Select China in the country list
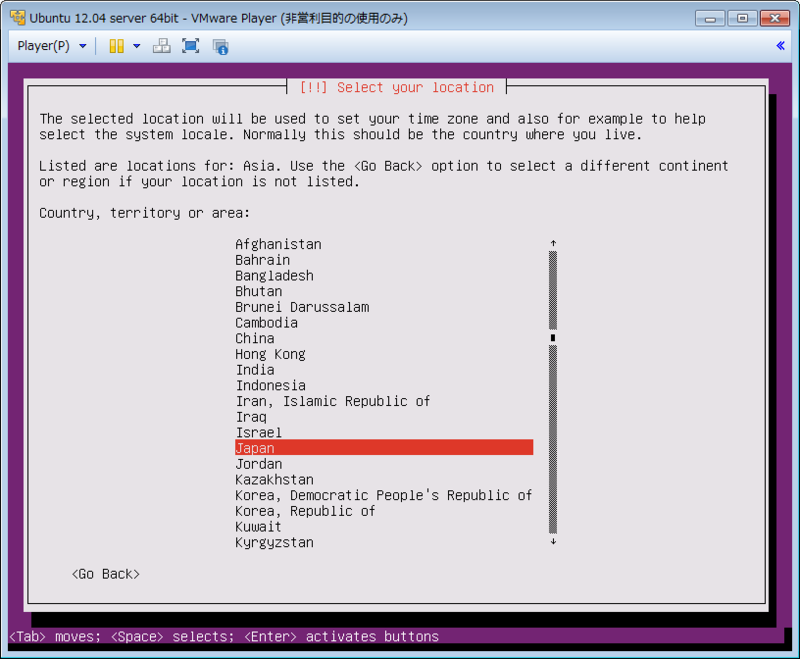 pyautogui.click(x=255, y=339)
